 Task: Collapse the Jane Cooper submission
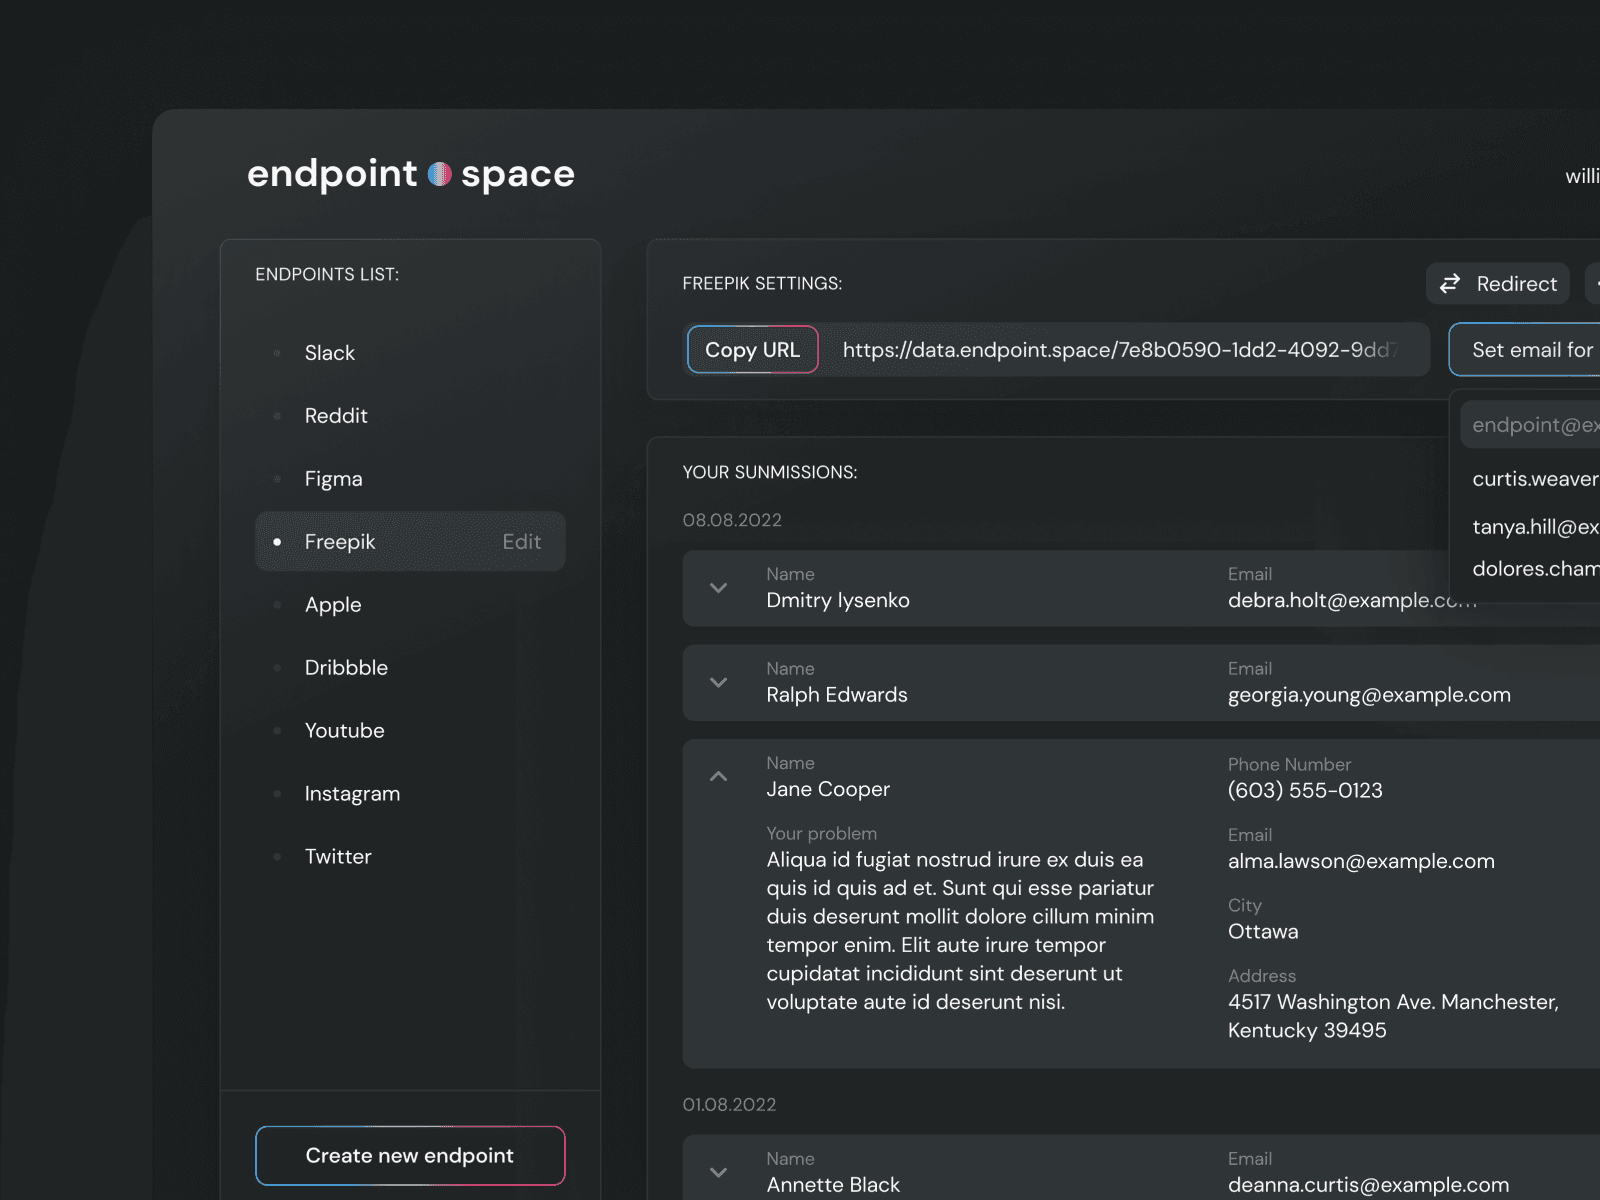click(718, 776)
